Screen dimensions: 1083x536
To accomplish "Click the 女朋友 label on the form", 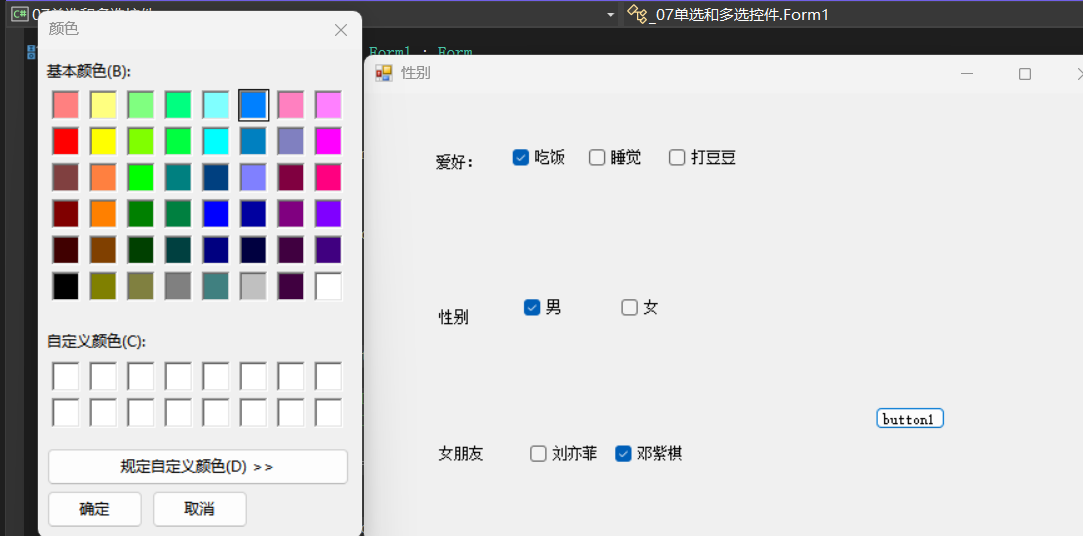I will (x=461, y=454).
